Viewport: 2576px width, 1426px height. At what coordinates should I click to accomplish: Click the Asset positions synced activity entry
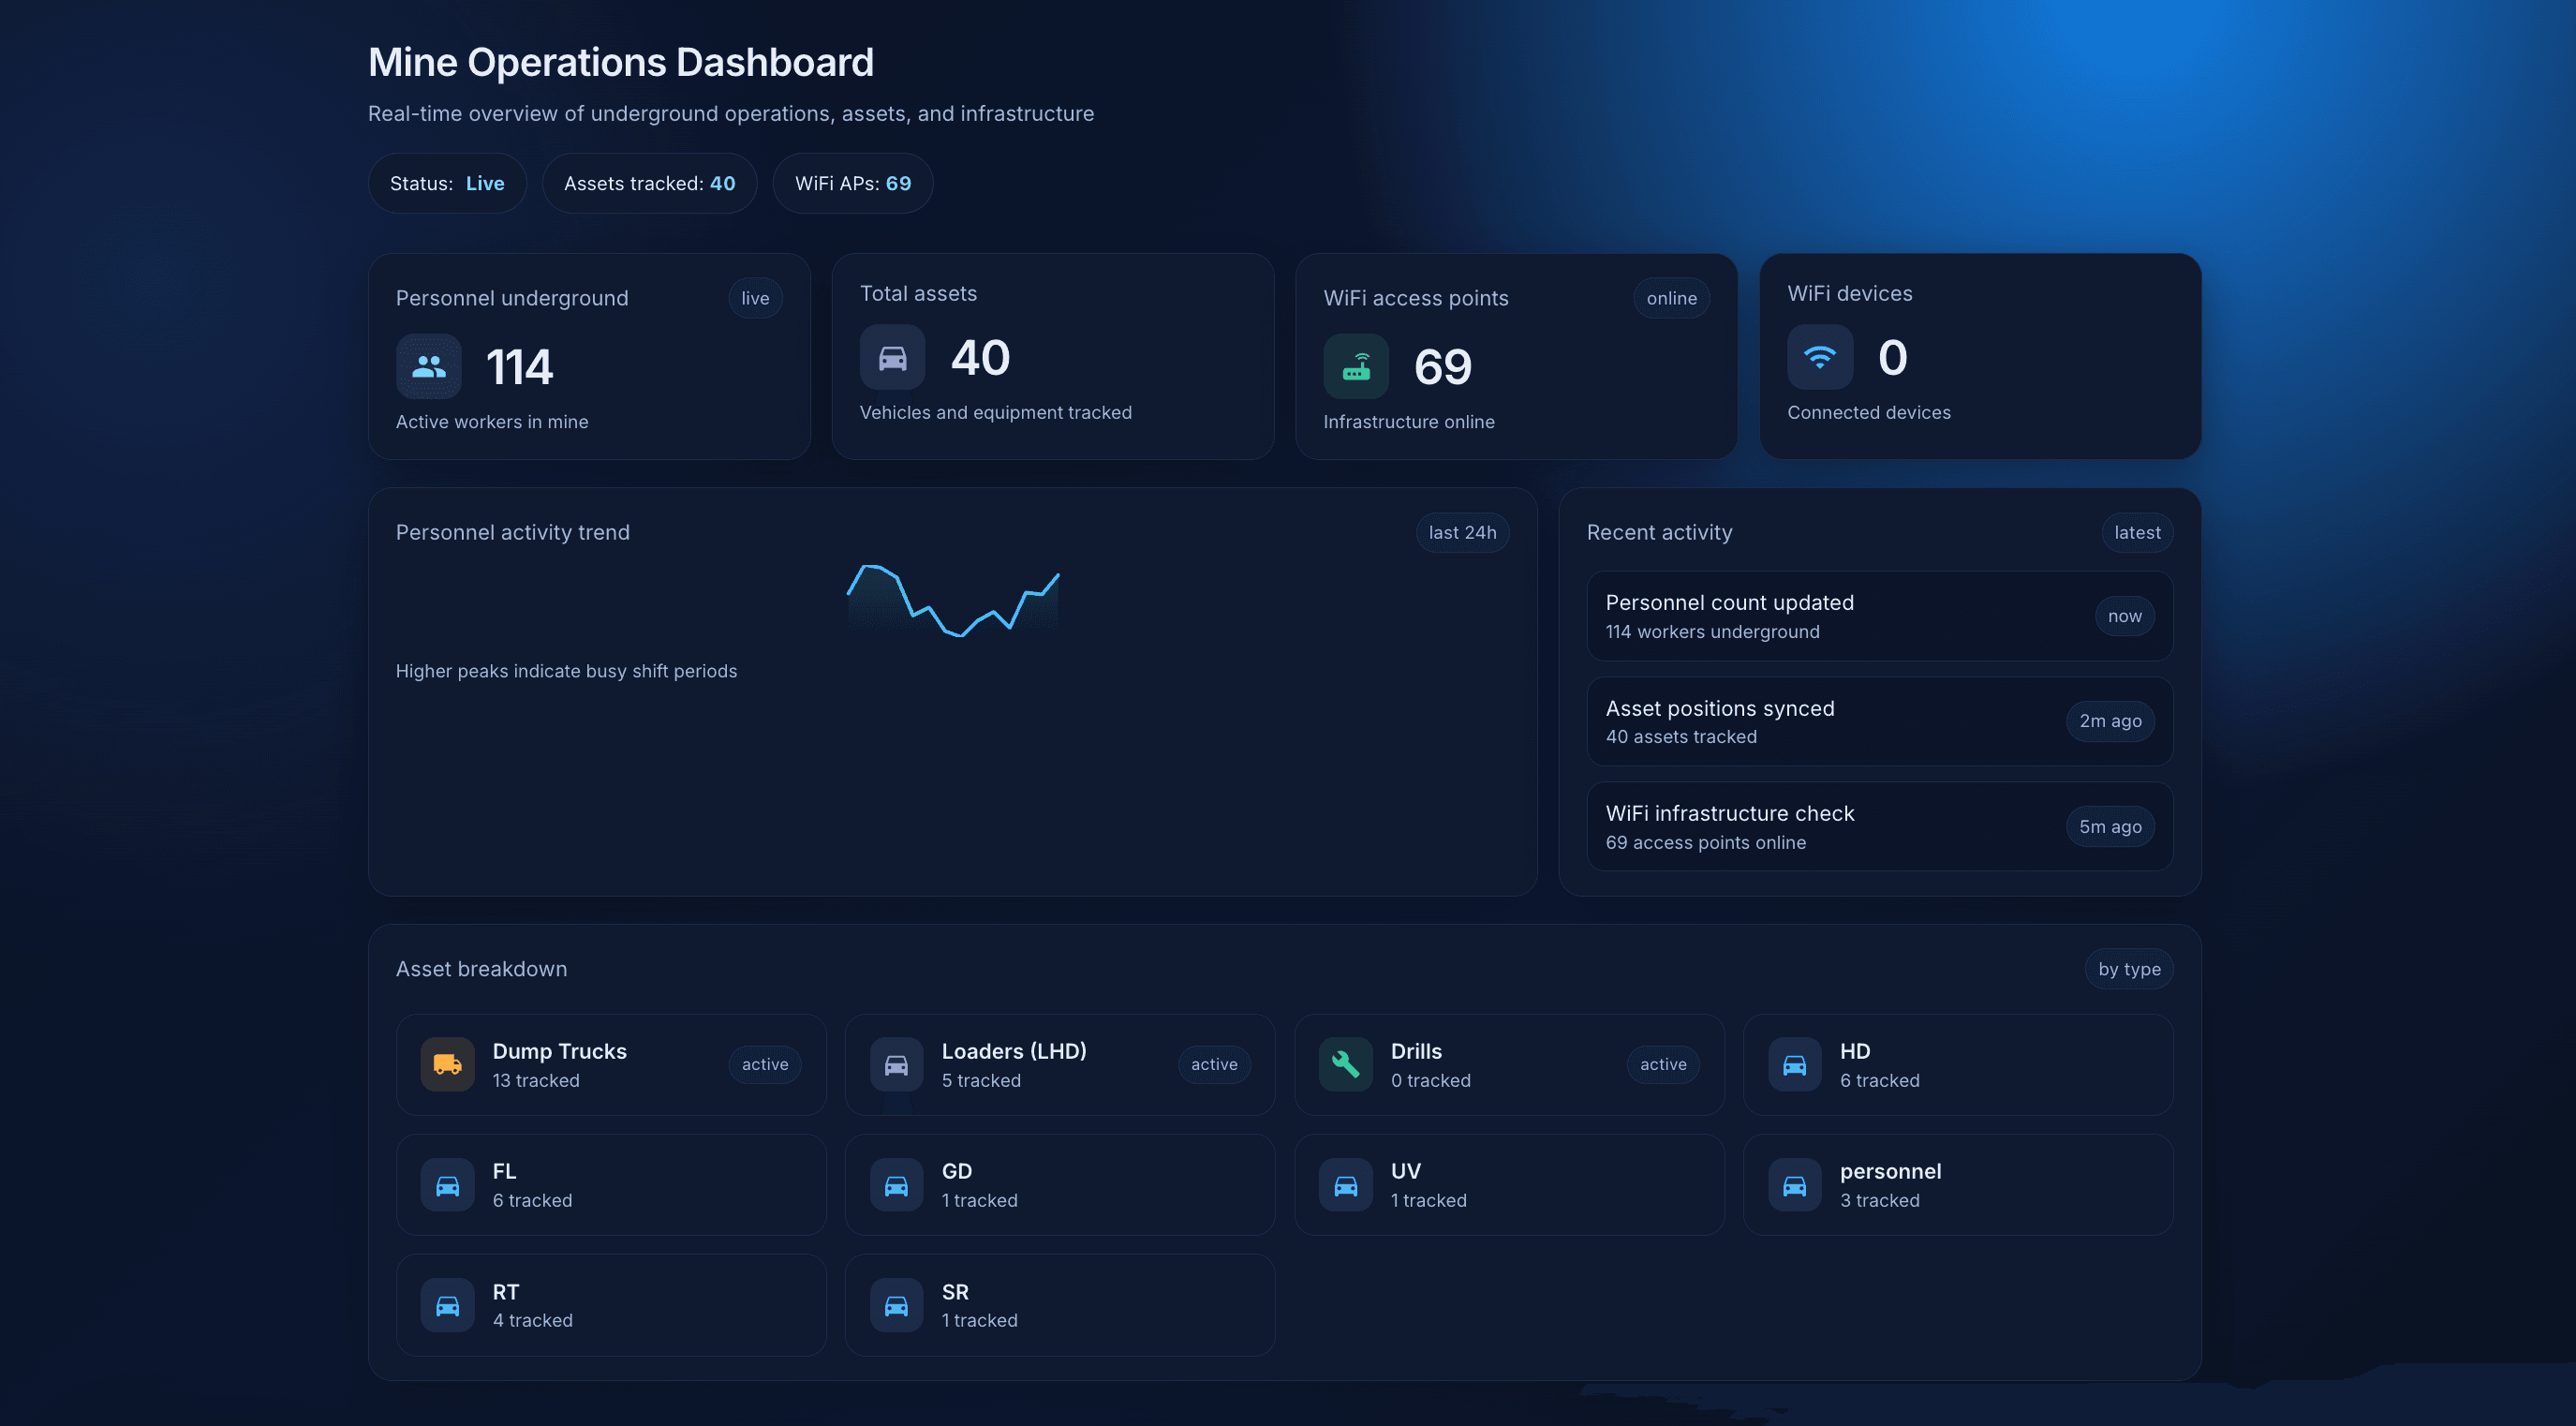click(x=1878, y=720)
